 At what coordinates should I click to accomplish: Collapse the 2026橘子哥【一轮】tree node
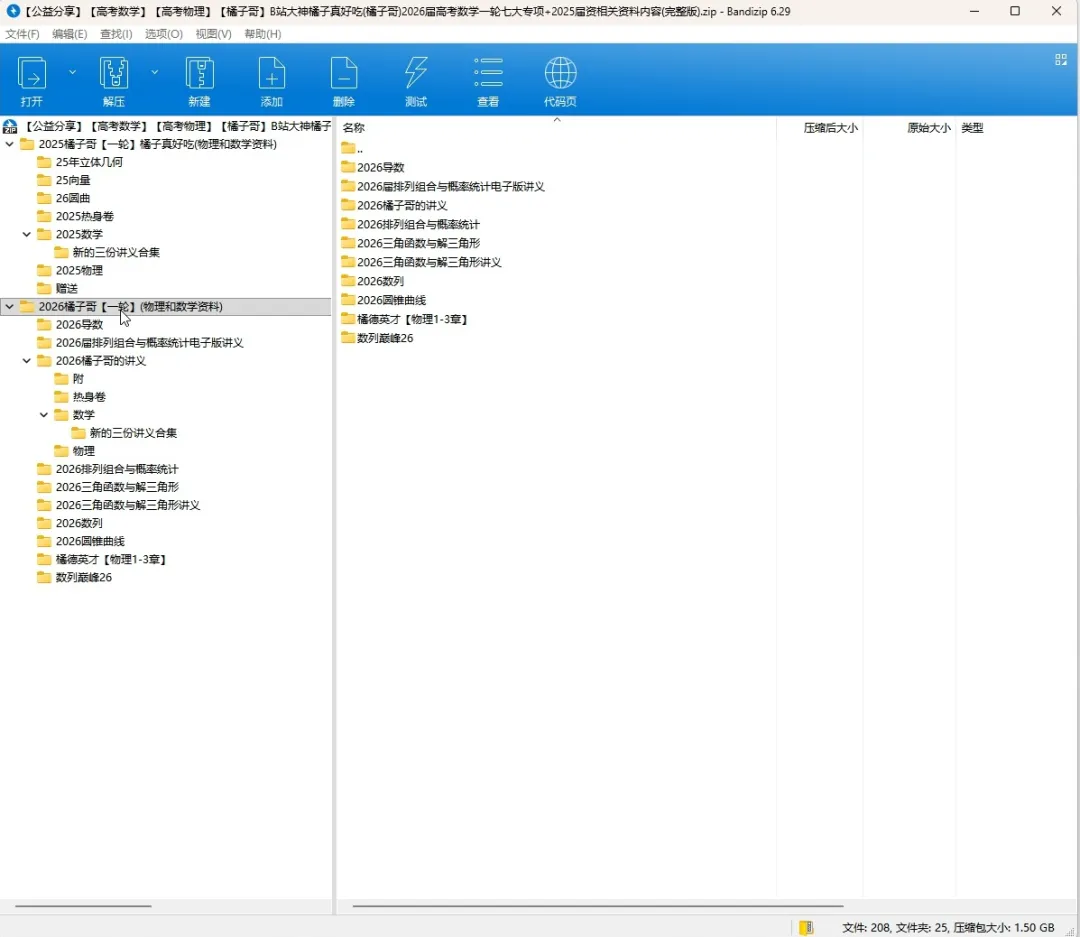click(10, 307)
